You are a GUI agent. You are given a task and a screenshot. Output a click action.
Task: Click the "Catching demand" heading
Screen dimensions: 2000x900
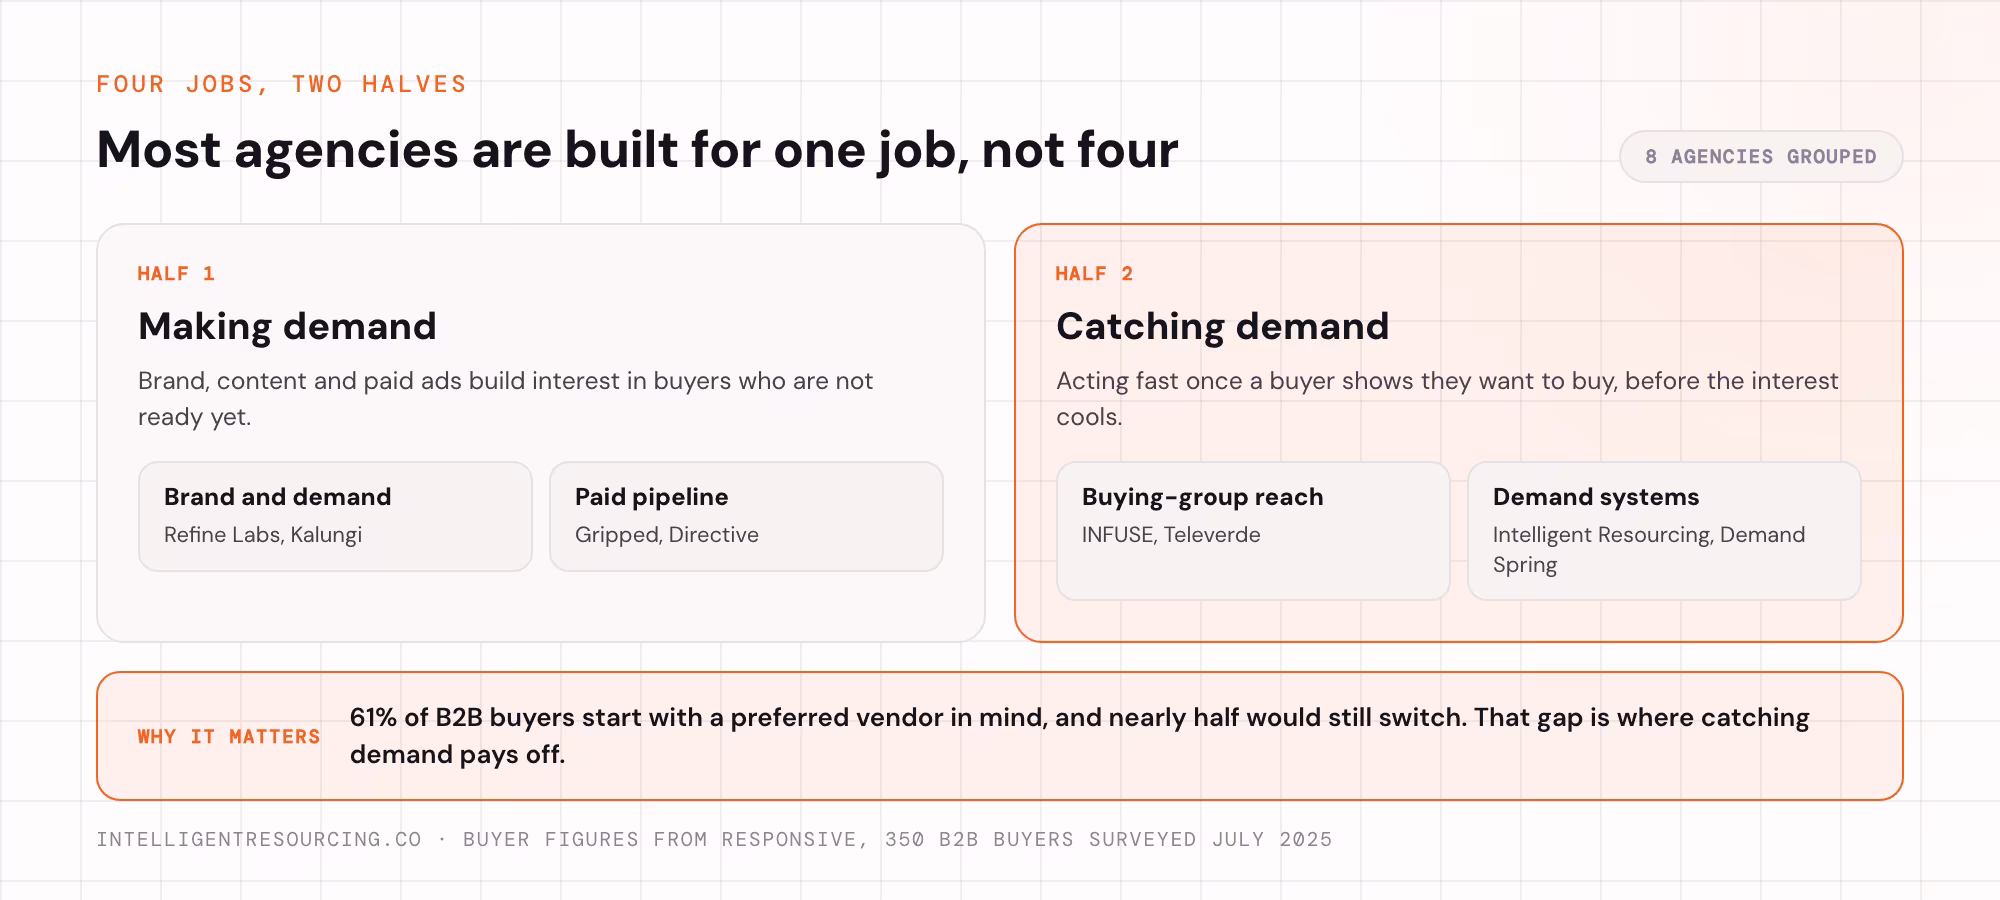pyautogui.click(x=1222, y=326)
